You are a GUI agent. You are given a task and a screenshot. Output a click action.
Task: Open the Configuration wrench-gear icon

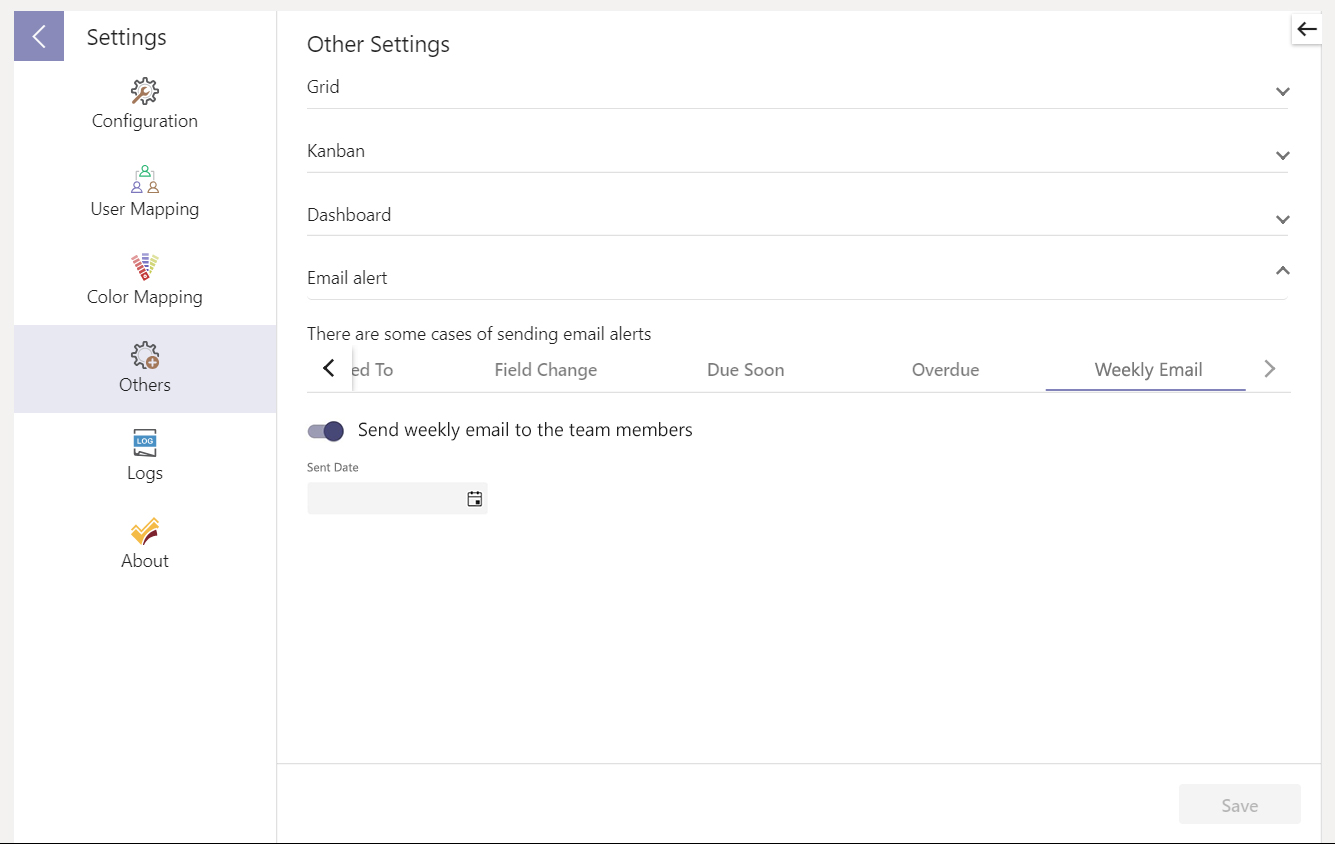point(145,92)
